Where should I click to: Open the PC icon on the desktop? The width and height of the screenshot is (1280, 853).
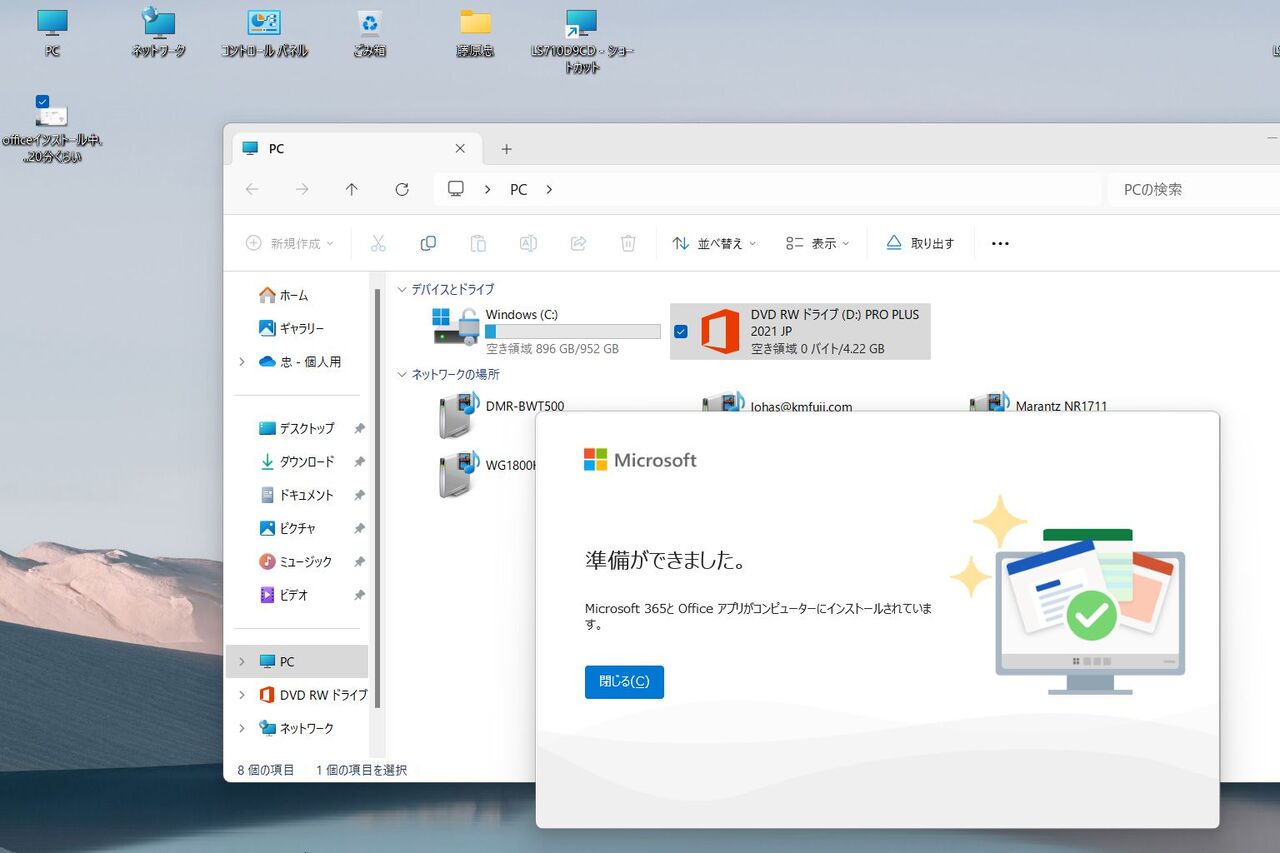point(52,31)
